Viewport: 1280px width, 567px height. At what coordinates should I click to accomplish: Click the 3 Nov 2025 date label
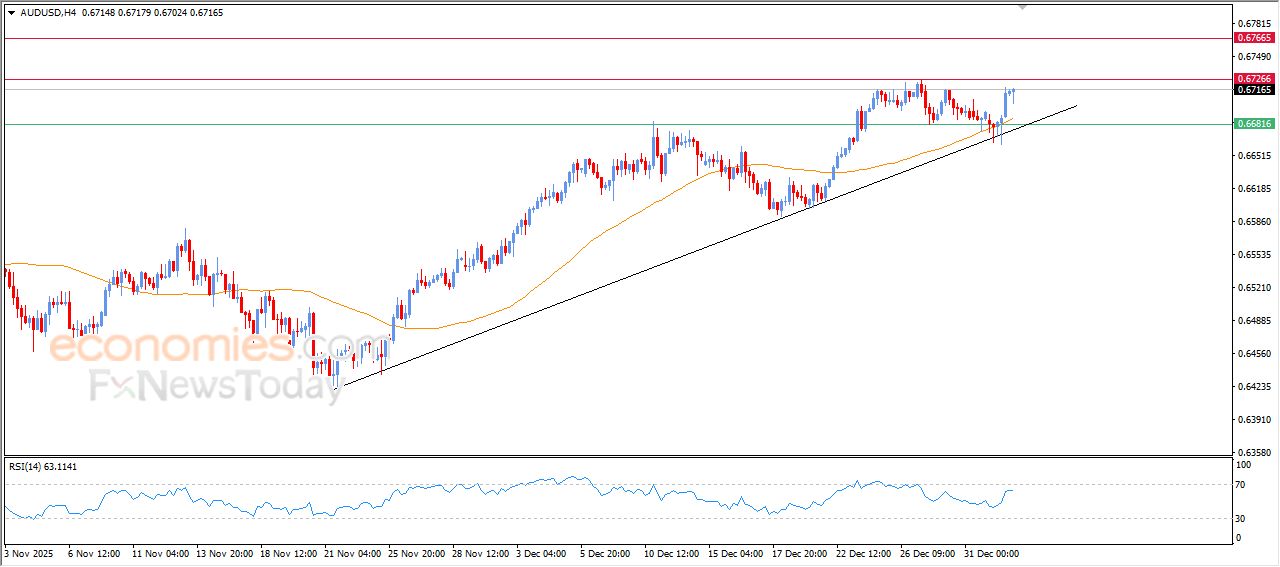click(28, 553)
